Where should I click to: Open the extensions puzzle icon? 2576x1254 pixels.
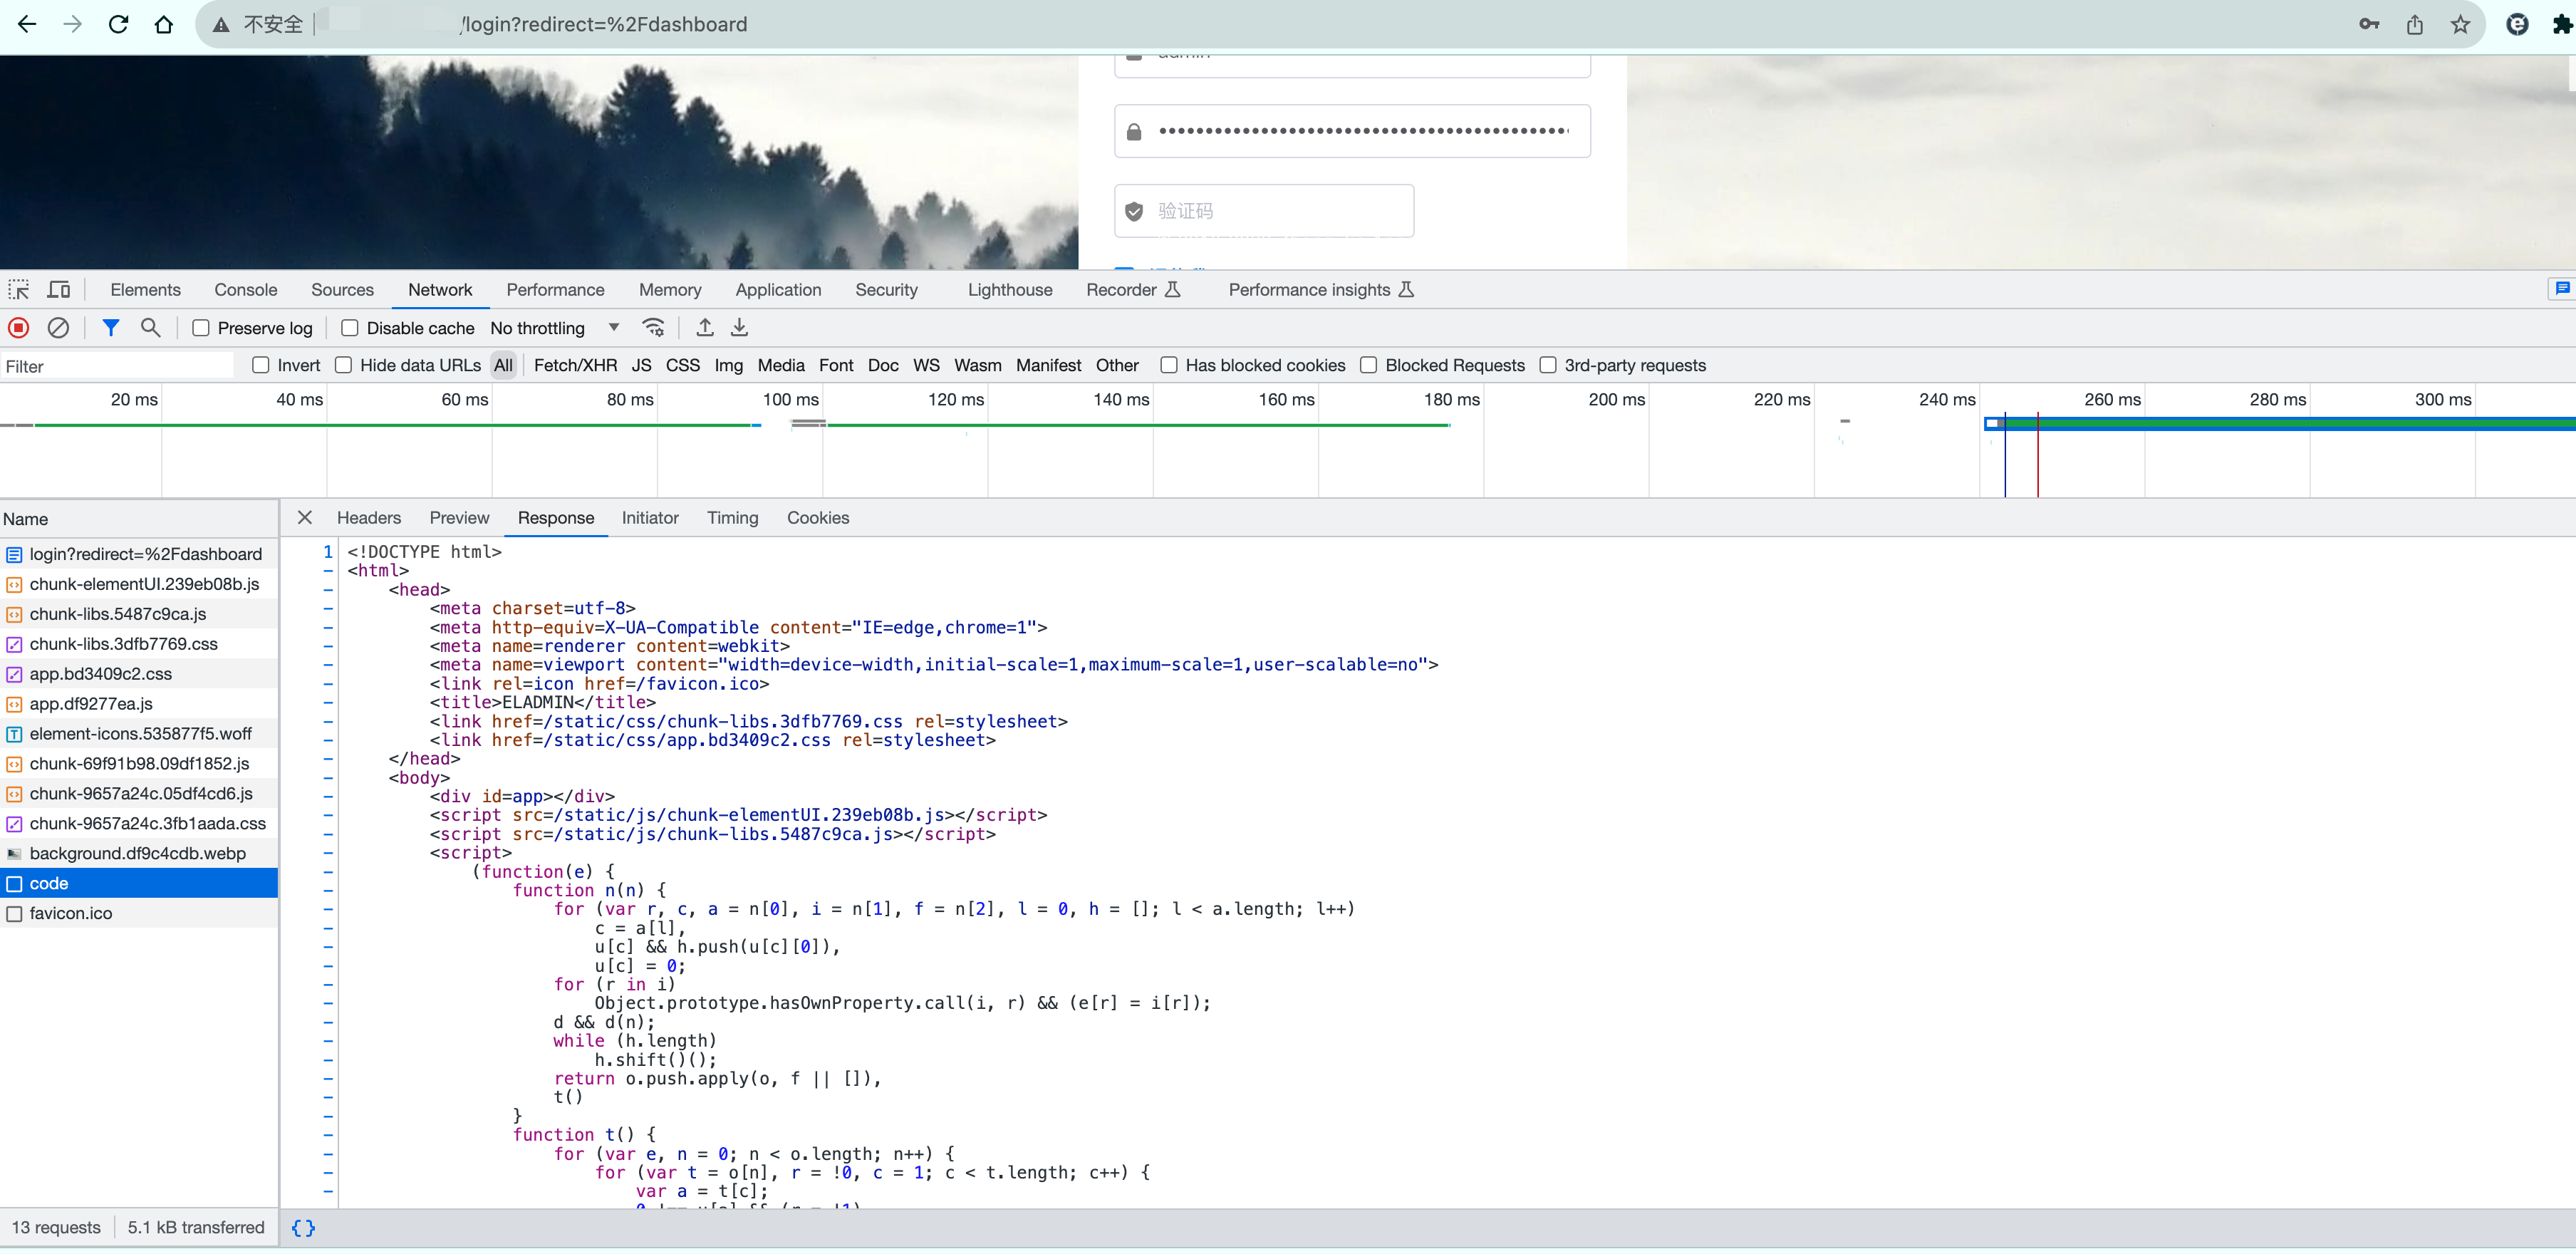(2563, 24)
